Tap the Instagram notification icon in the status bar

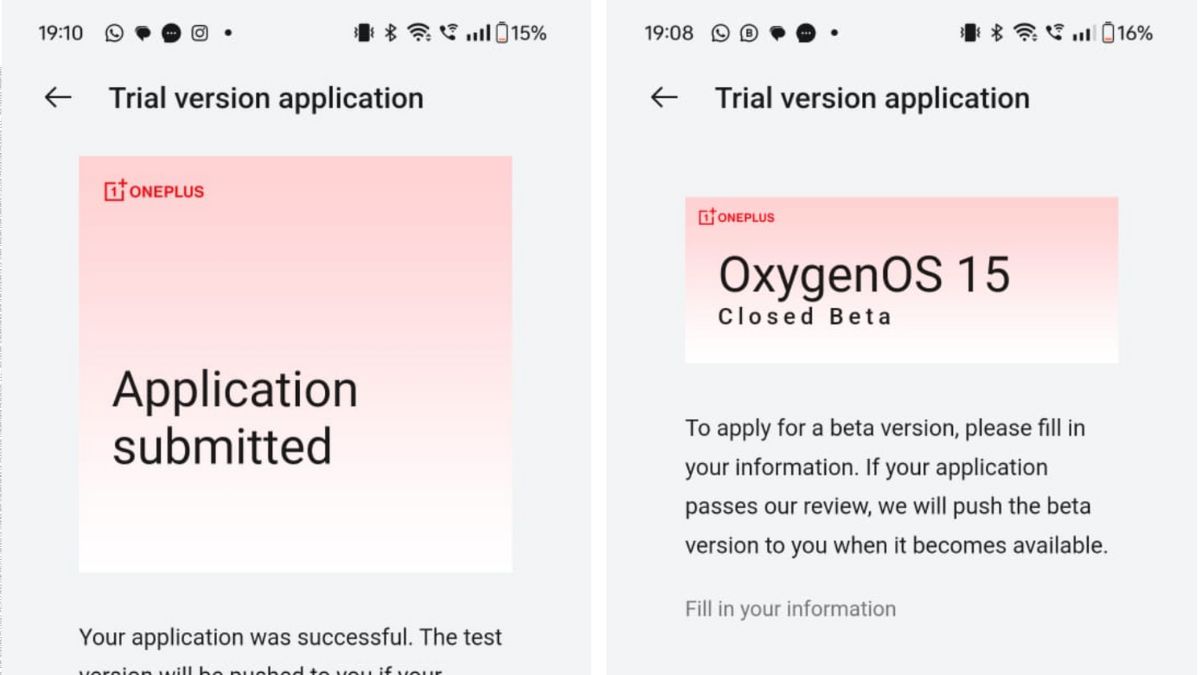tap(200, 33)
